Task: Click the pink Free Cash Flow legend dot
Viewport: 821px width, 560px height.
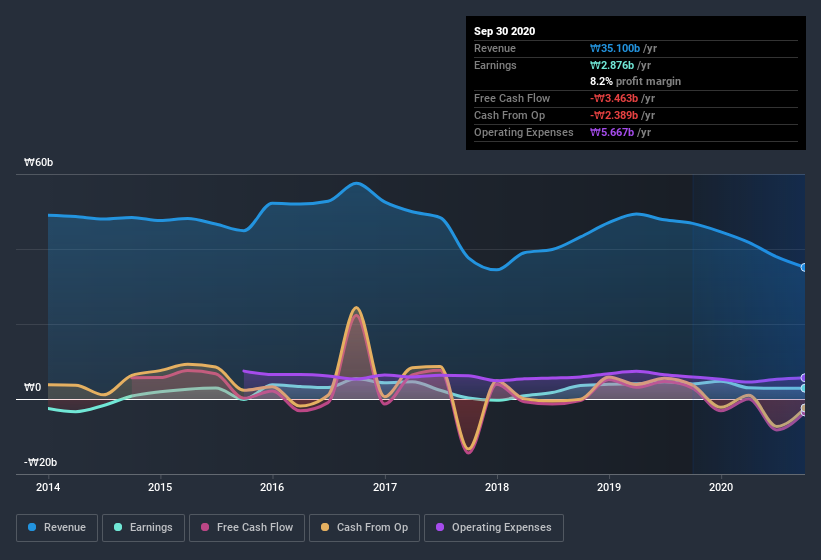Action: coord(206,527)
